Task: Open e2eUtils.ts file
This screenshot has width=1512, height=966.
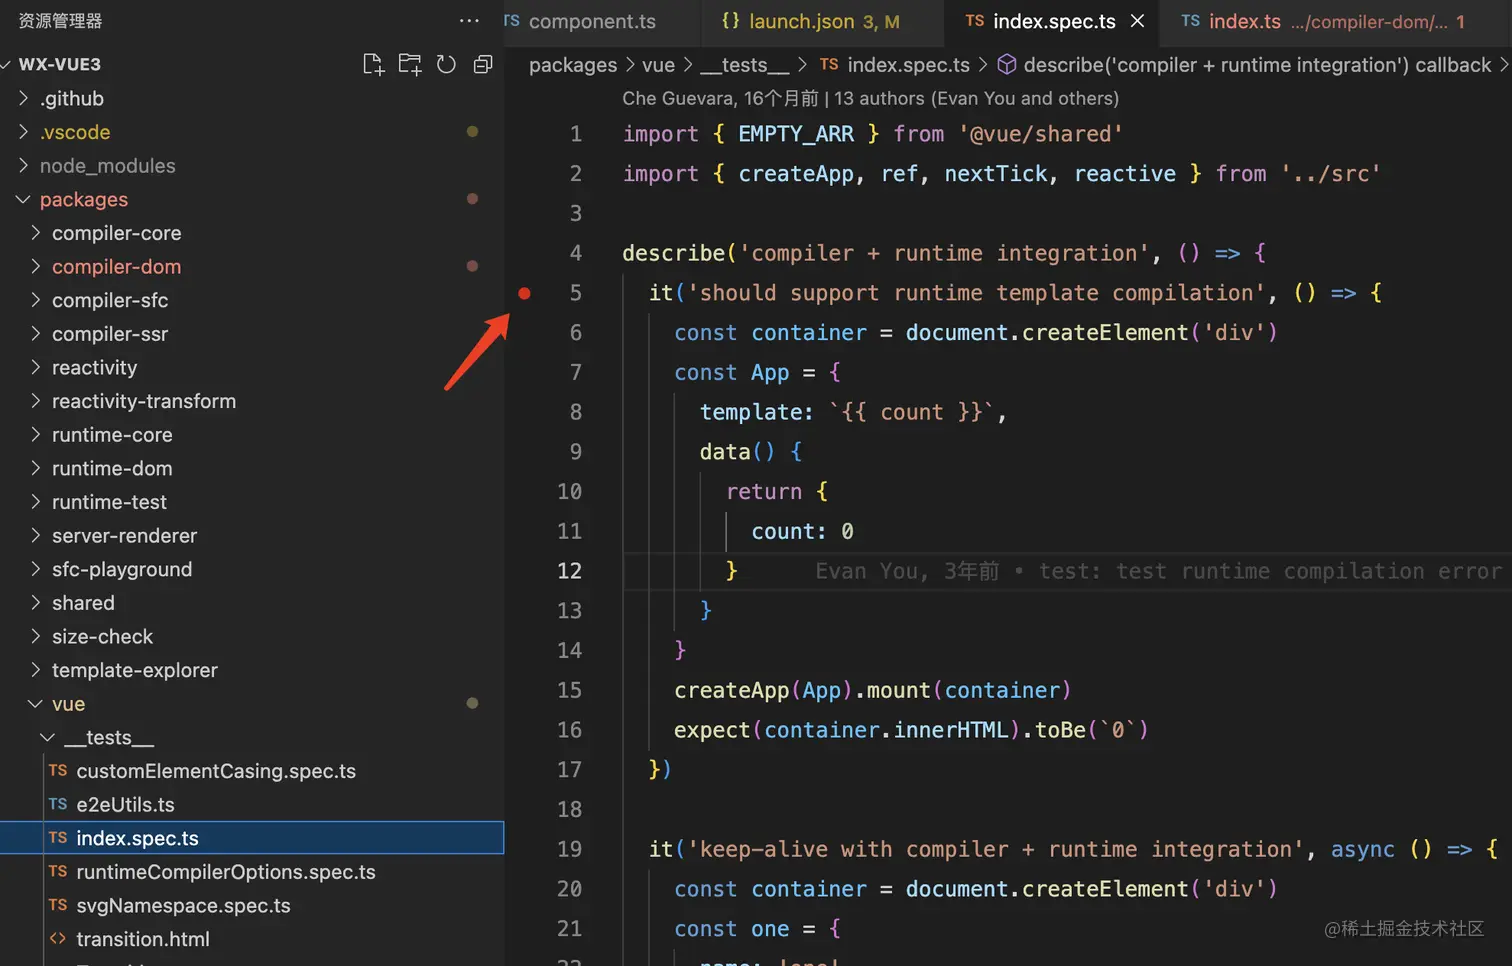Action: tap(252, 805)
